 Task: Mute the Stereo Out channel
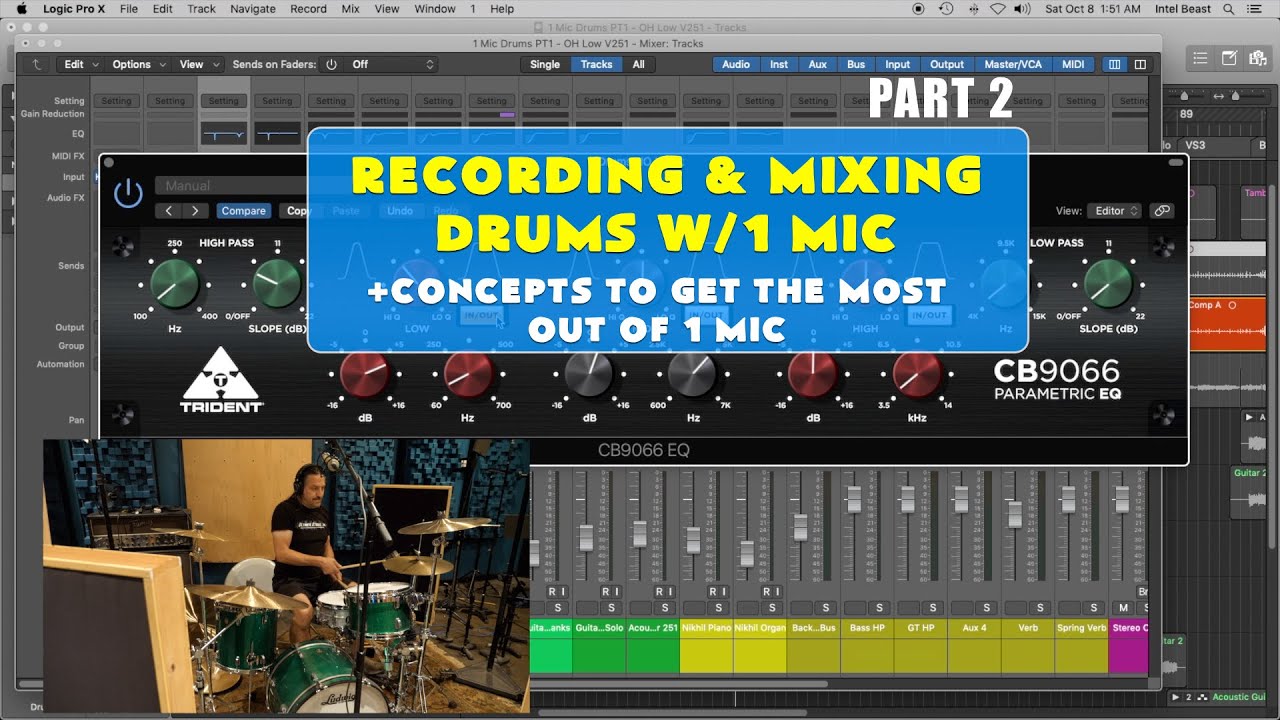1124,608
